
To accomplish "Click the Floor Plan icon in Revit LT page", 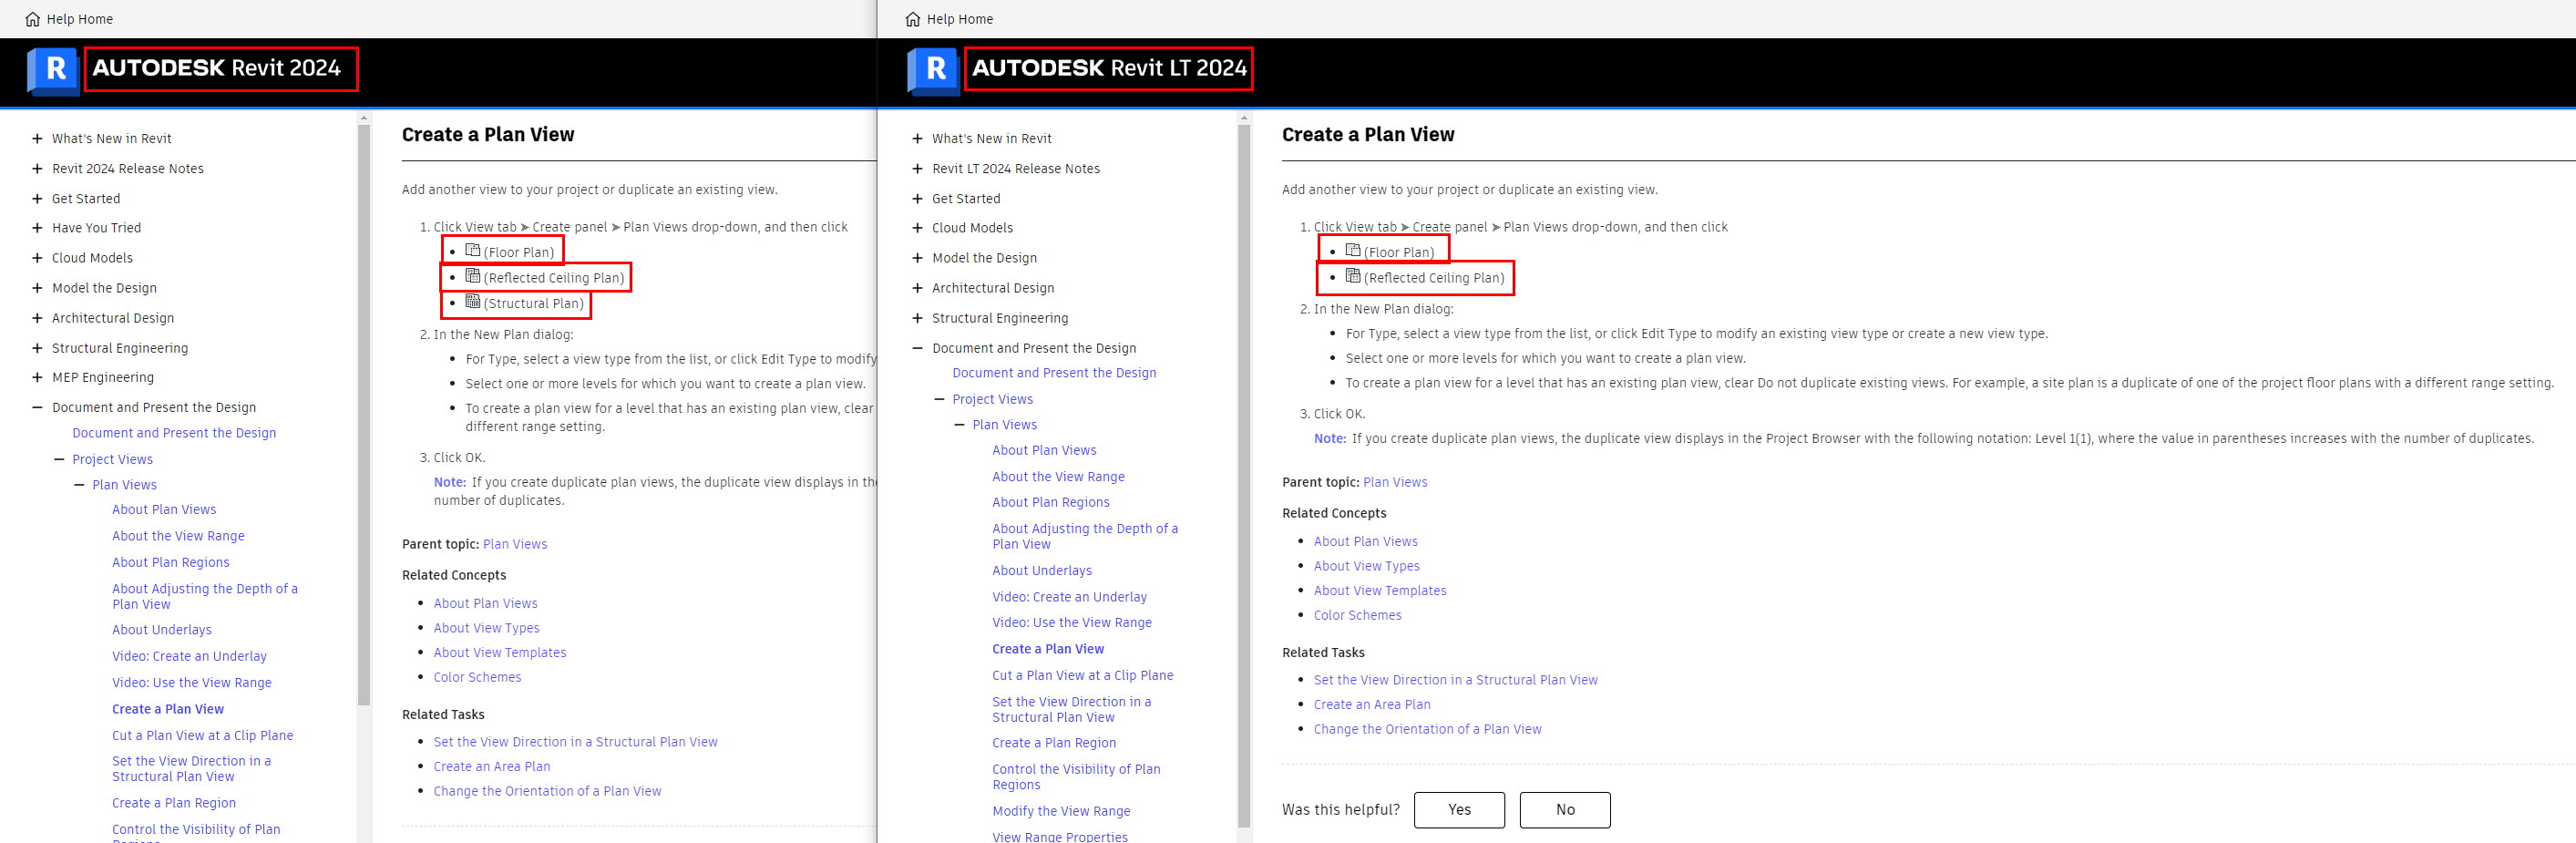I will [1353, 250].
